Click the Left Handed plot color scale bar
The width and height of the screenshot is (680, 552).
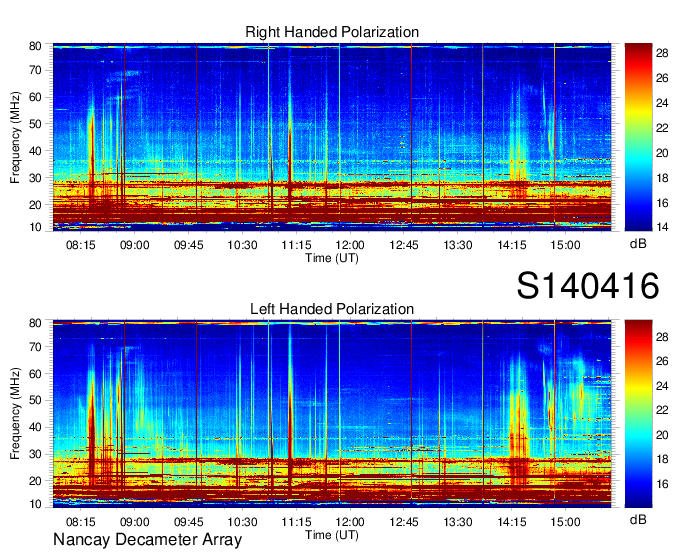click(x=638, y=414)
